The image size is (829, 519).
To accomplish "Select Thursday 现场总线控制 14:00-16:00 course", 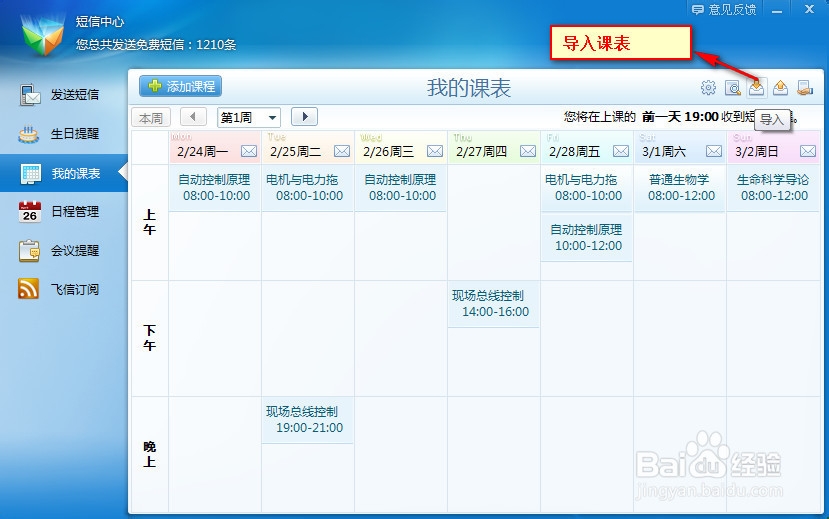I will click(x=494, y=304).
